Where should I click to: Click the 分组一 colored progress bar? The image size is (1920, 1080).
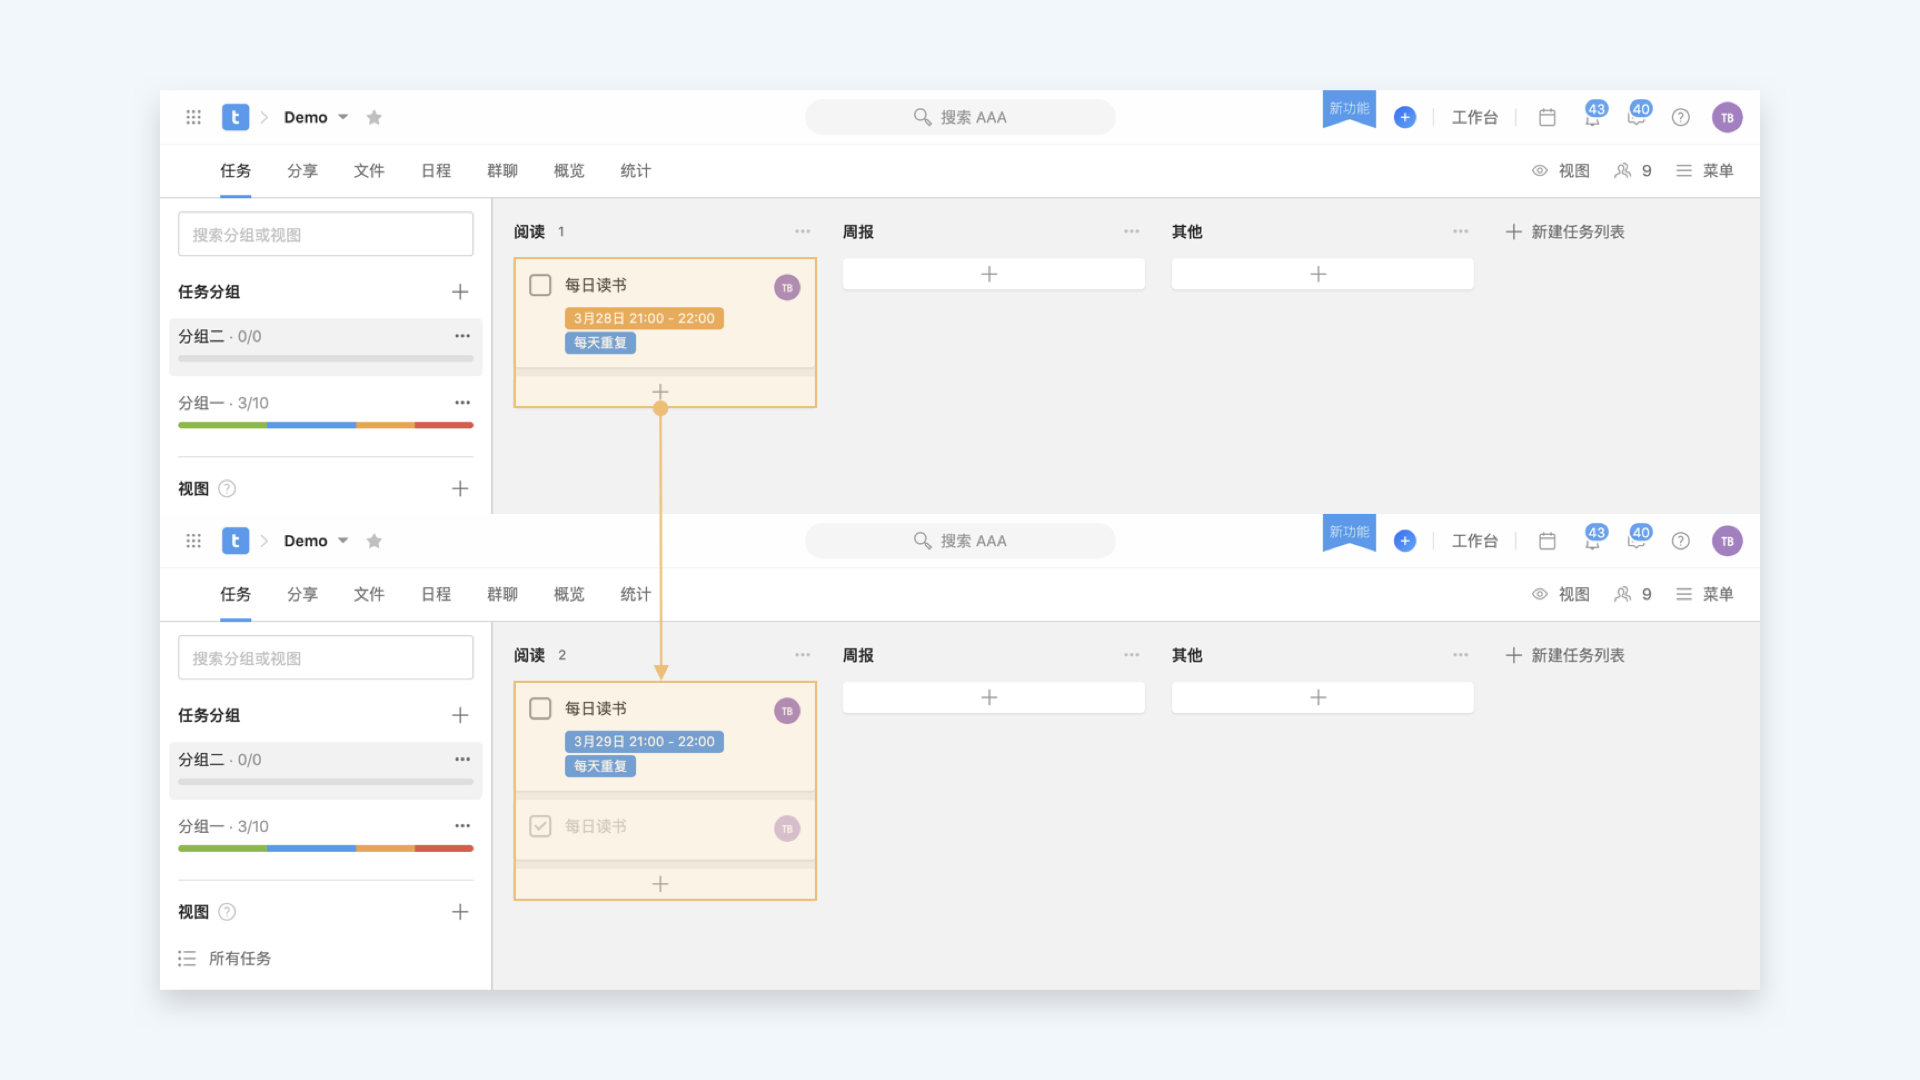tap(325, 425)
